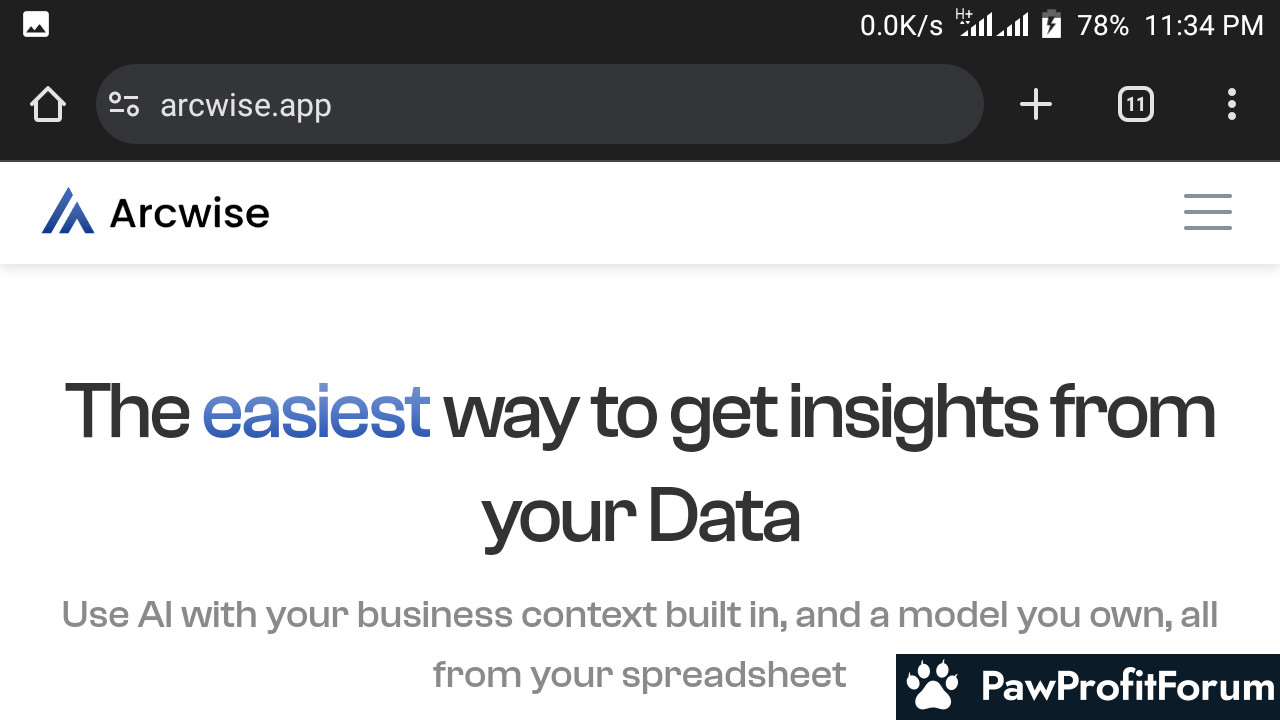This screenshot has width=1280, height=720.
Task: Click the white paw print icon
Action: (932, 686)
